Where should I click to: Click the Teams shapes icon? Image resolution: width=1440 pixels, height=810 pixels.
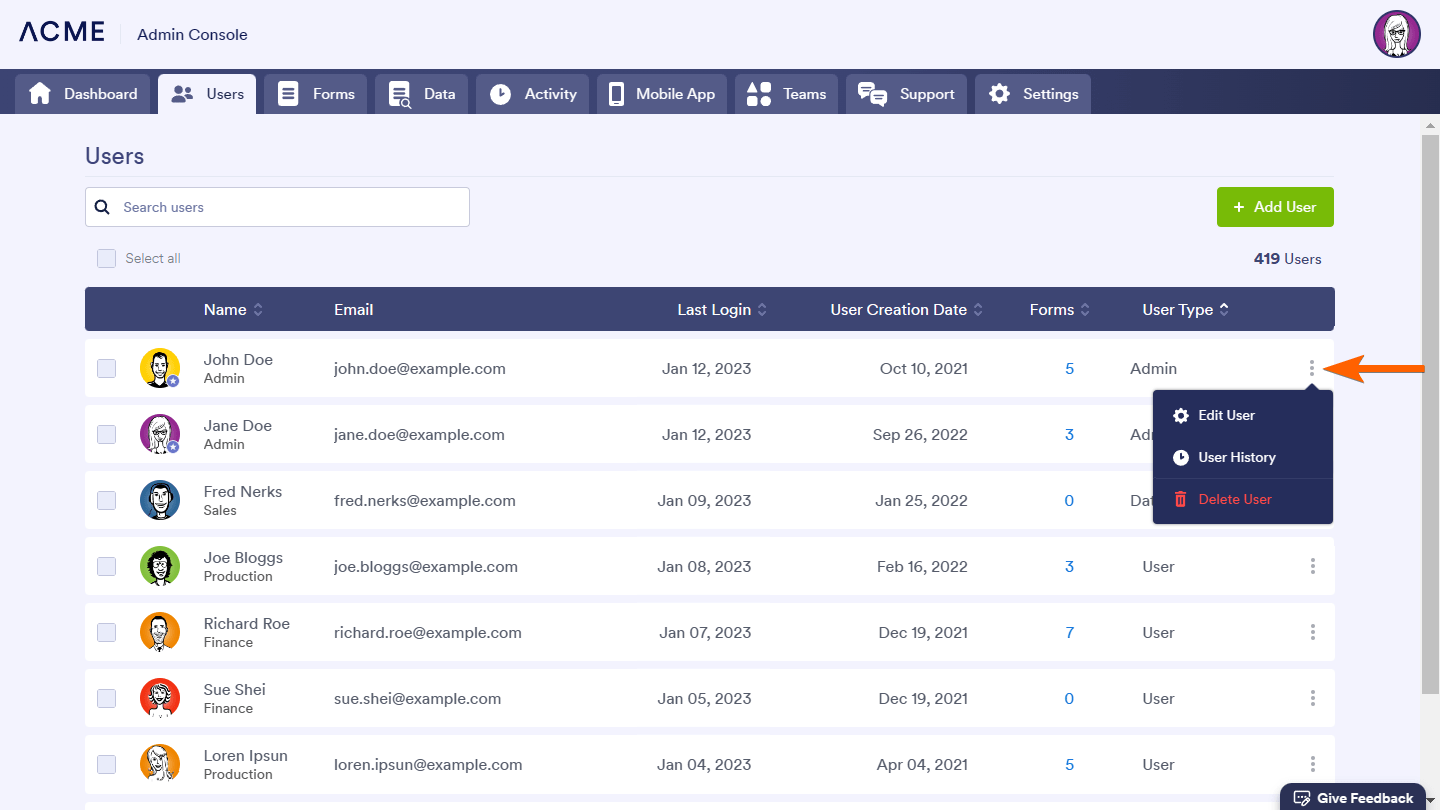coord(759,94)
